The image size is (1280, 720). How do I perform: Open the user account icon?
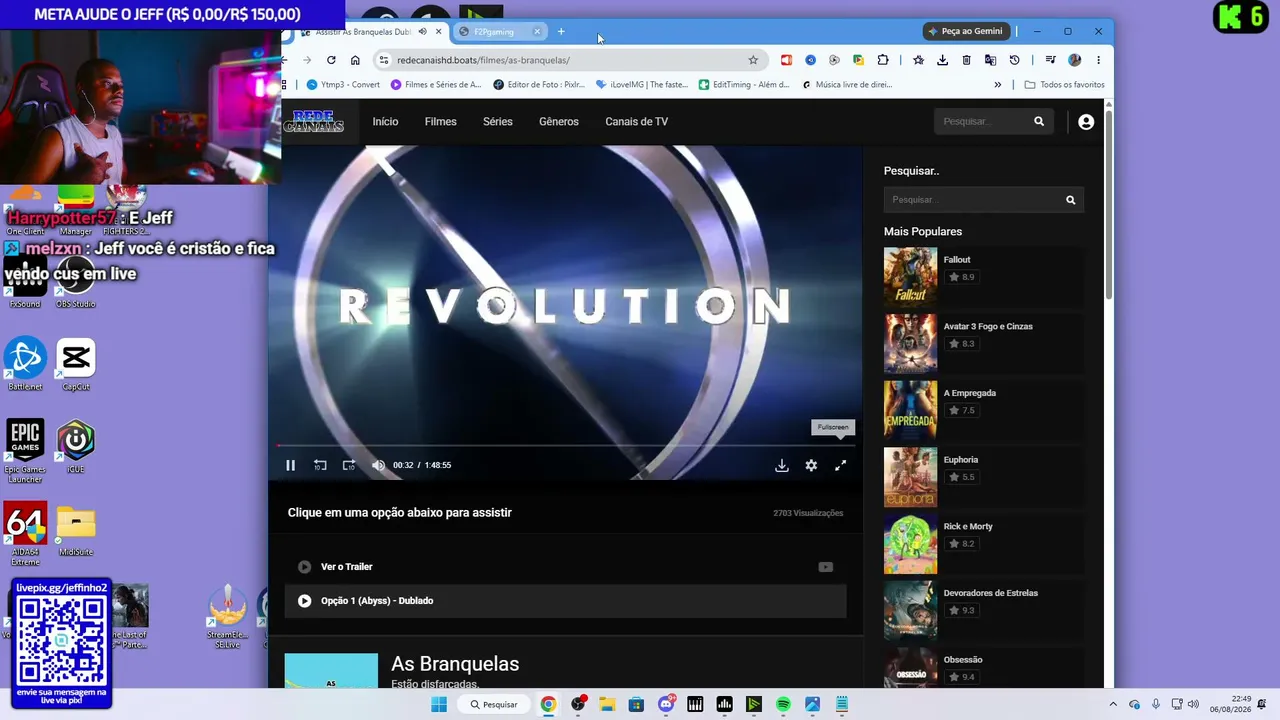pos(1086,122)
